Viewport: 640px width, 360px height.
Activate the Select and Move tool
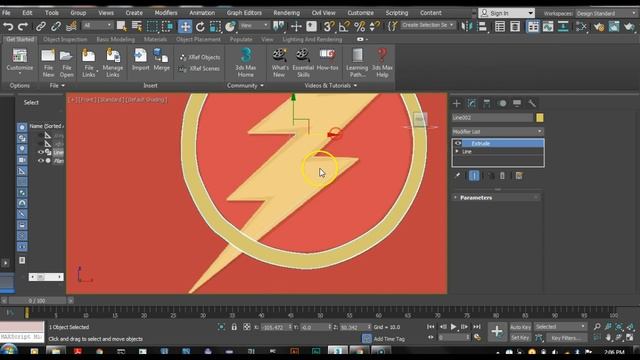tap(185, 27)
